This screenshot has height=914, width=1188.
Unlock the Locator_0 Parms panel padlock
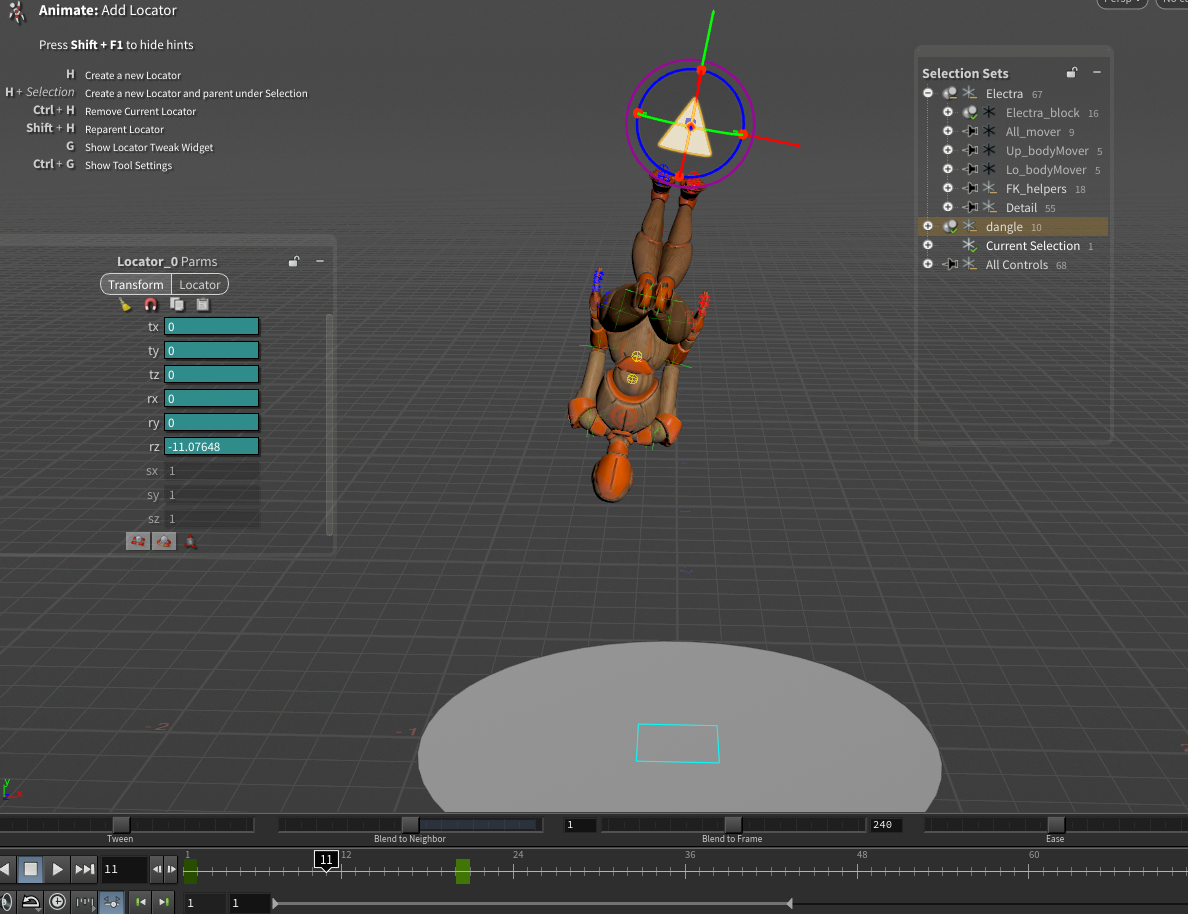pyautogui.click(x=294, y=261)
